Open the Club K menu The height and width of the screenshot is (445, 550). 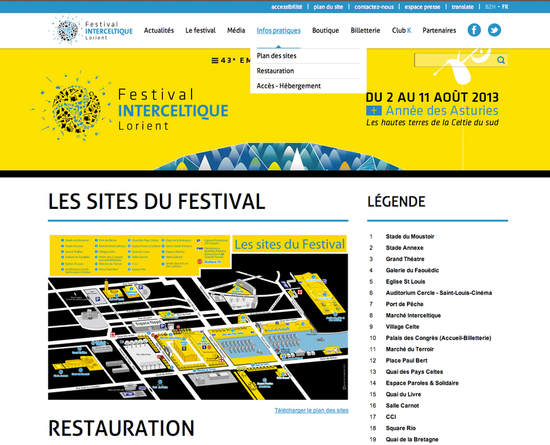tap(401, 31)
